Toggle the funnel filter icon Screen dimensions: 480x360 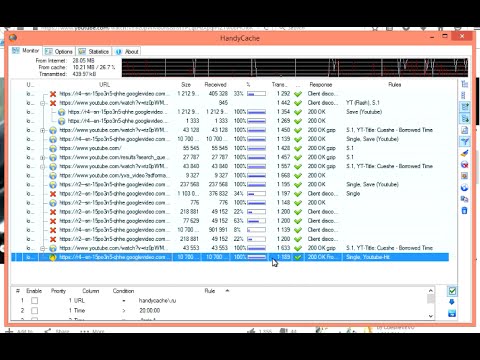465,142
